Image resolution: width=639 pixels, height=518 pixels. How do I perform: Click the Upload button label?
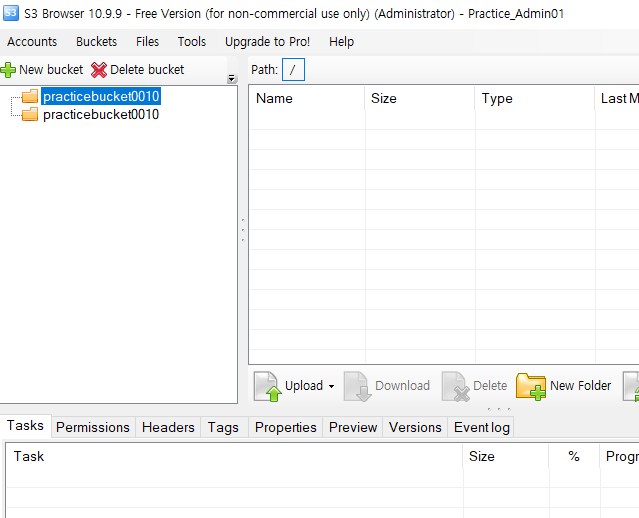point(304,386)
